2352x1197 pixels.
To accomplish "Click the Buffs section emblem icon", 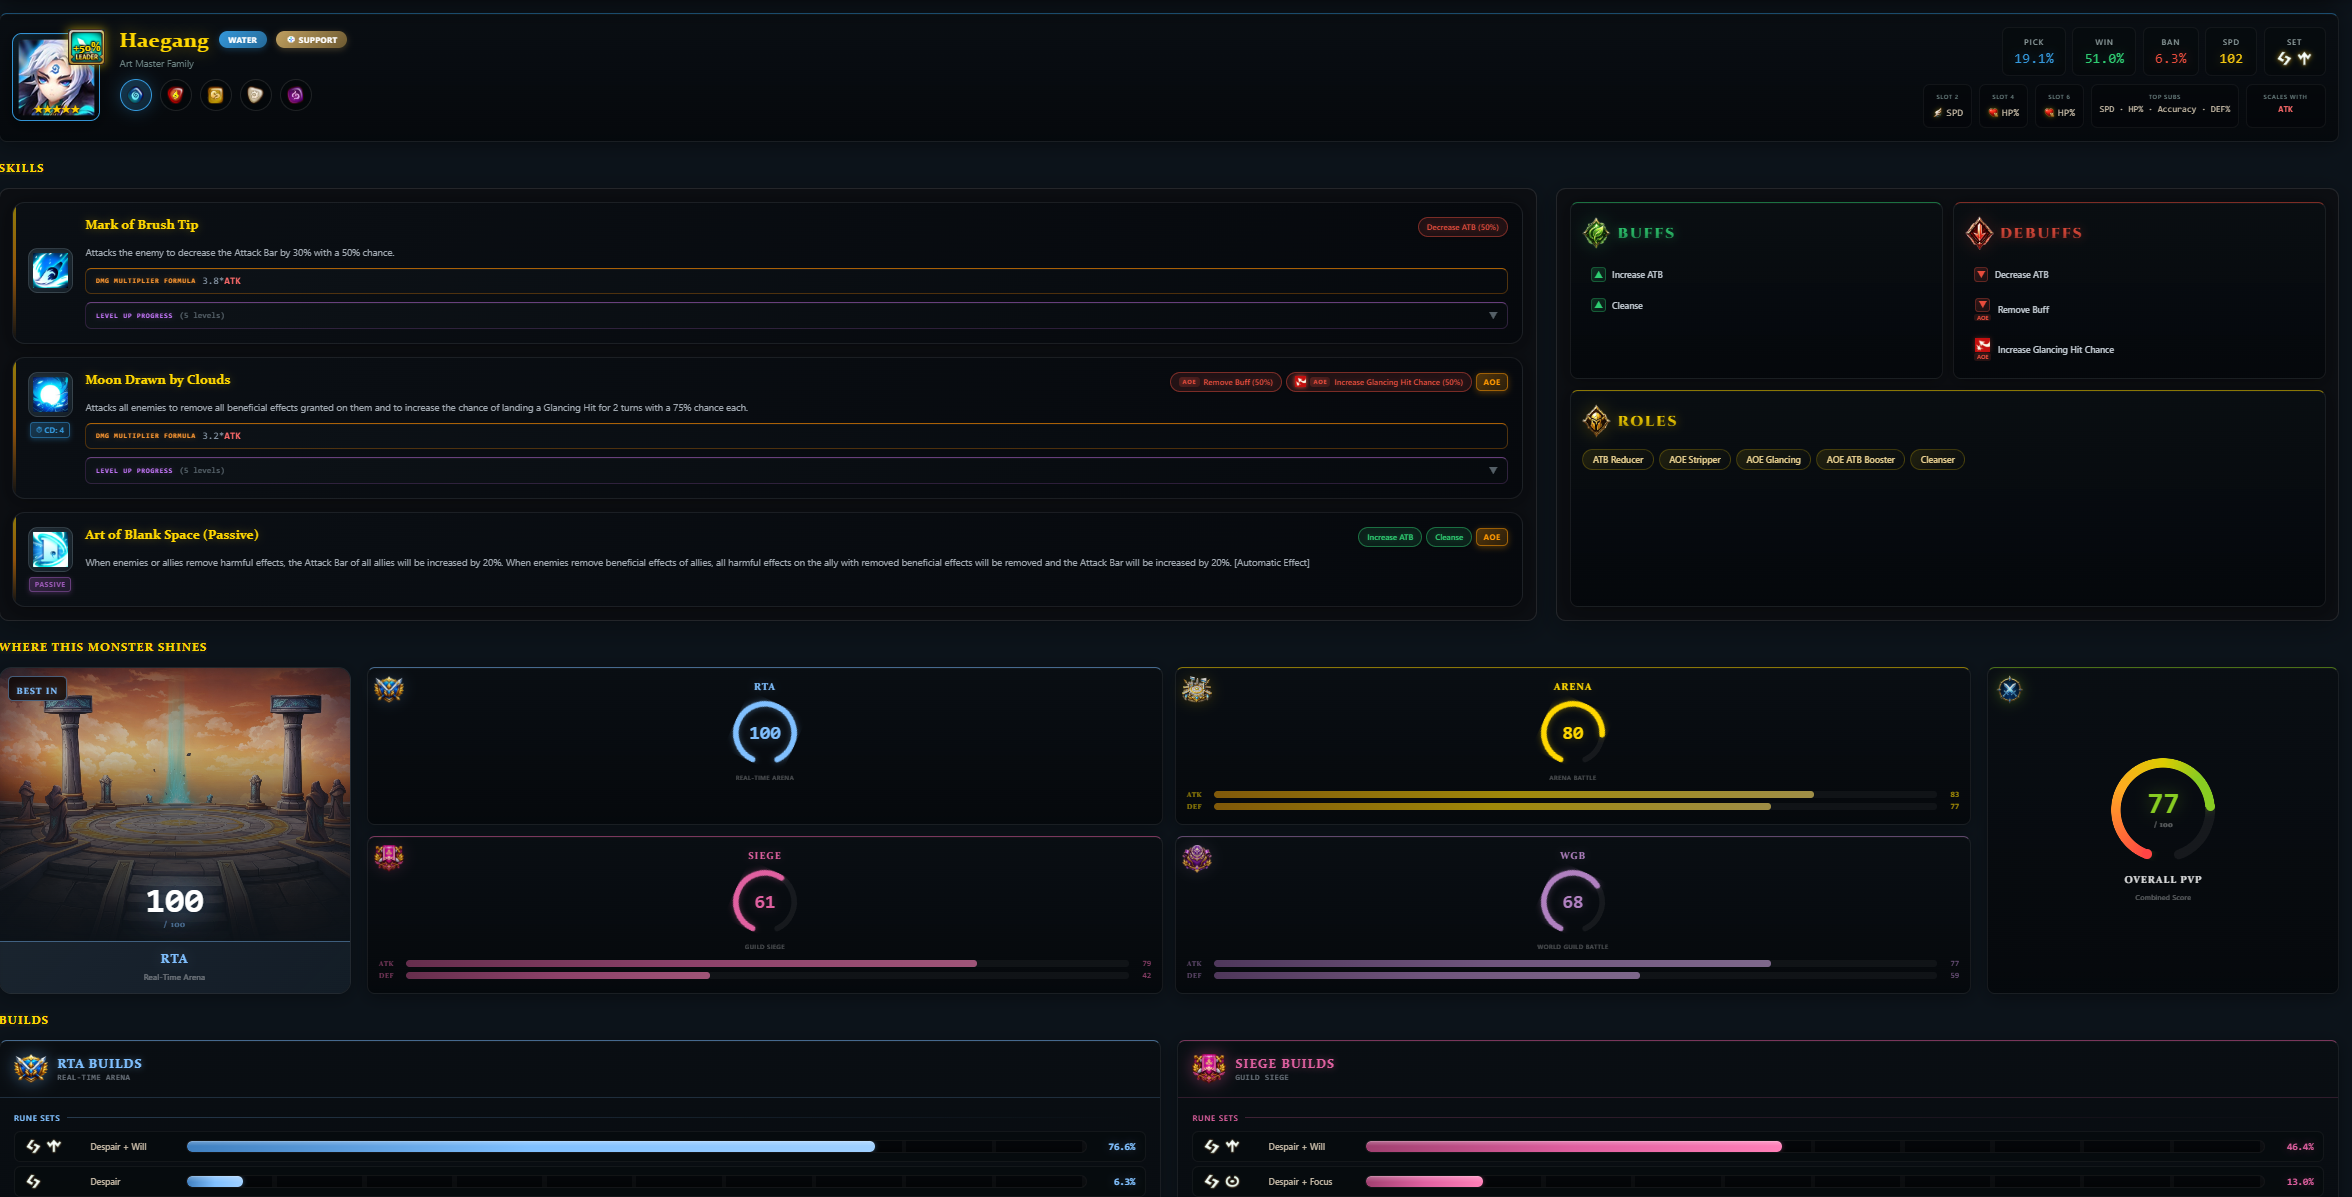I will [x=1596, y=232].
